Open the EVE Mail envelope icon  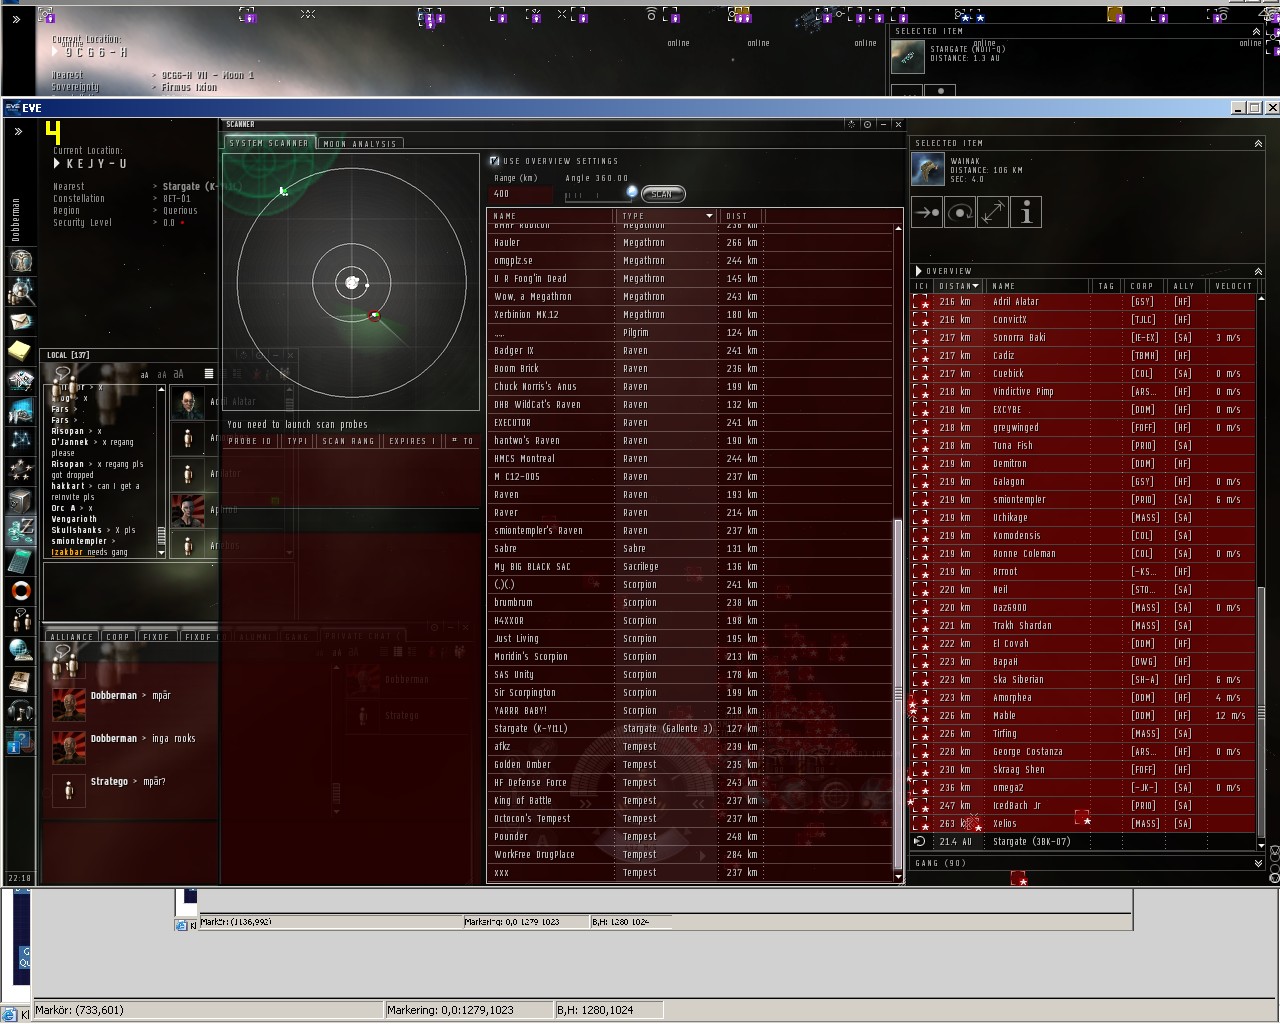click(21, 321)
